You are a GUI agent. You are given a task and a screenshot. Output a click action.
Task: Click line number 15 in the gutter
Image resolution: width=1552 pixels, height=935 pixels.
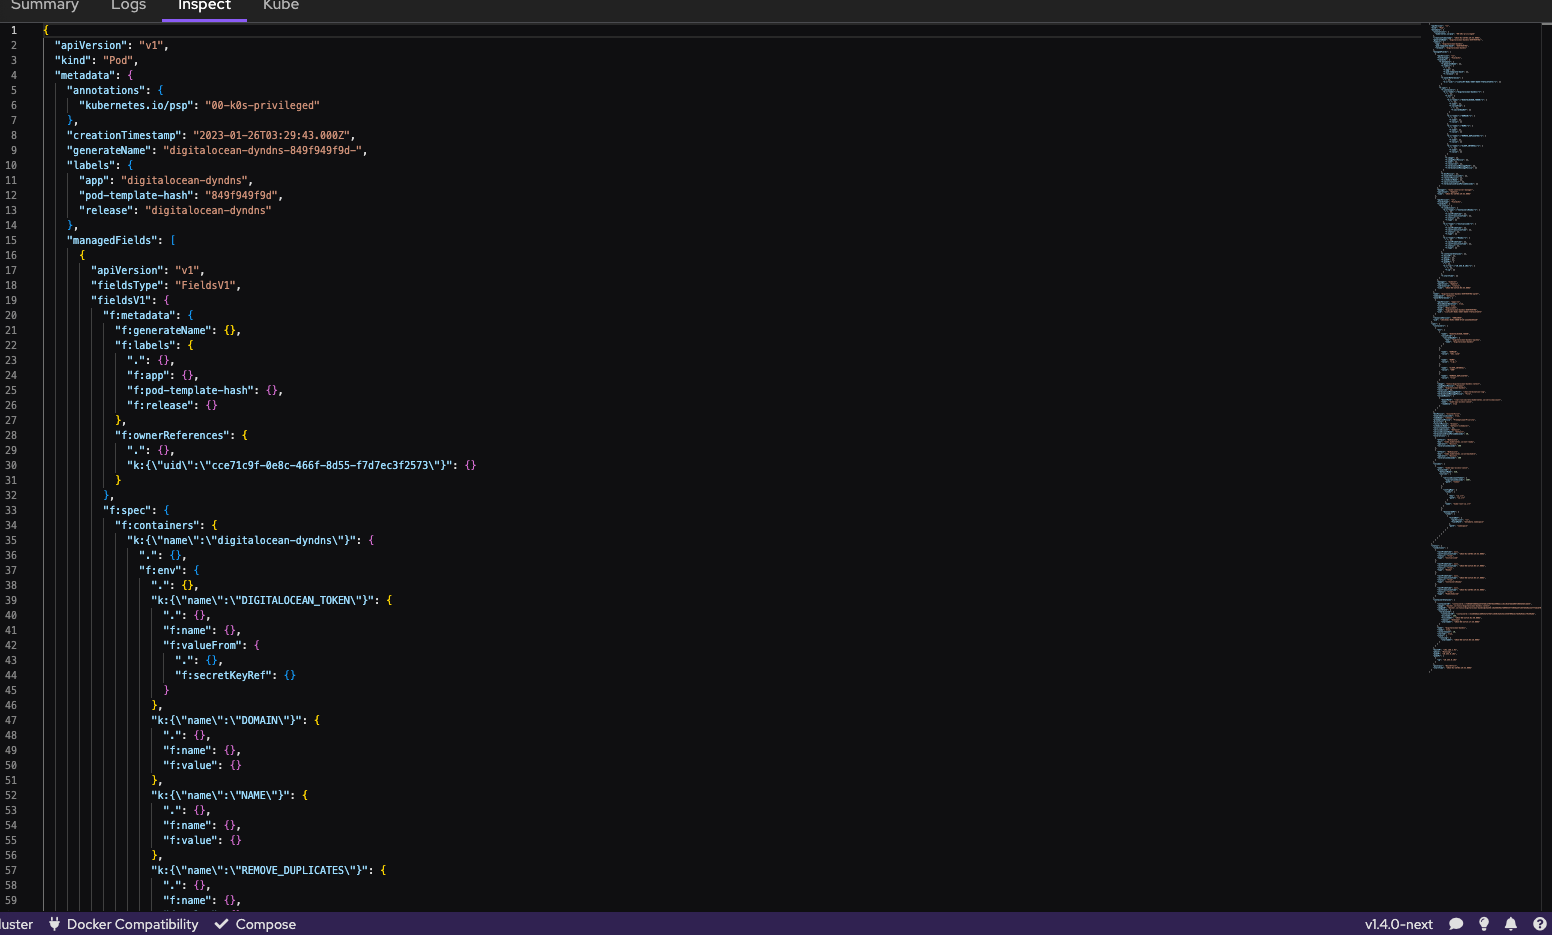point(13,240)
